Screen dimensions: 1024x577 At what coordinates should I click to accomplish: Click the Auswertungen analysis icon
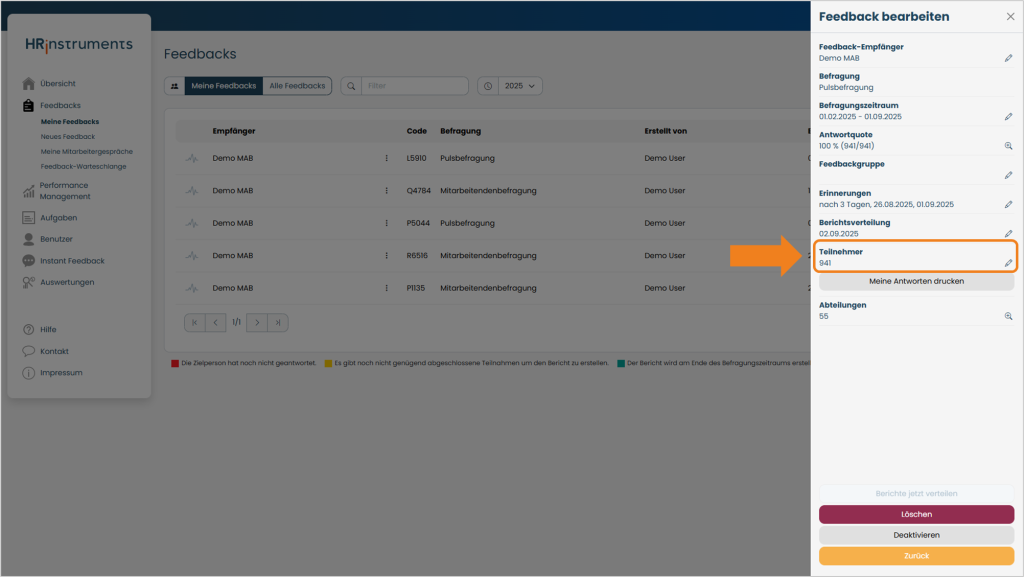click(x=28, y=283)
